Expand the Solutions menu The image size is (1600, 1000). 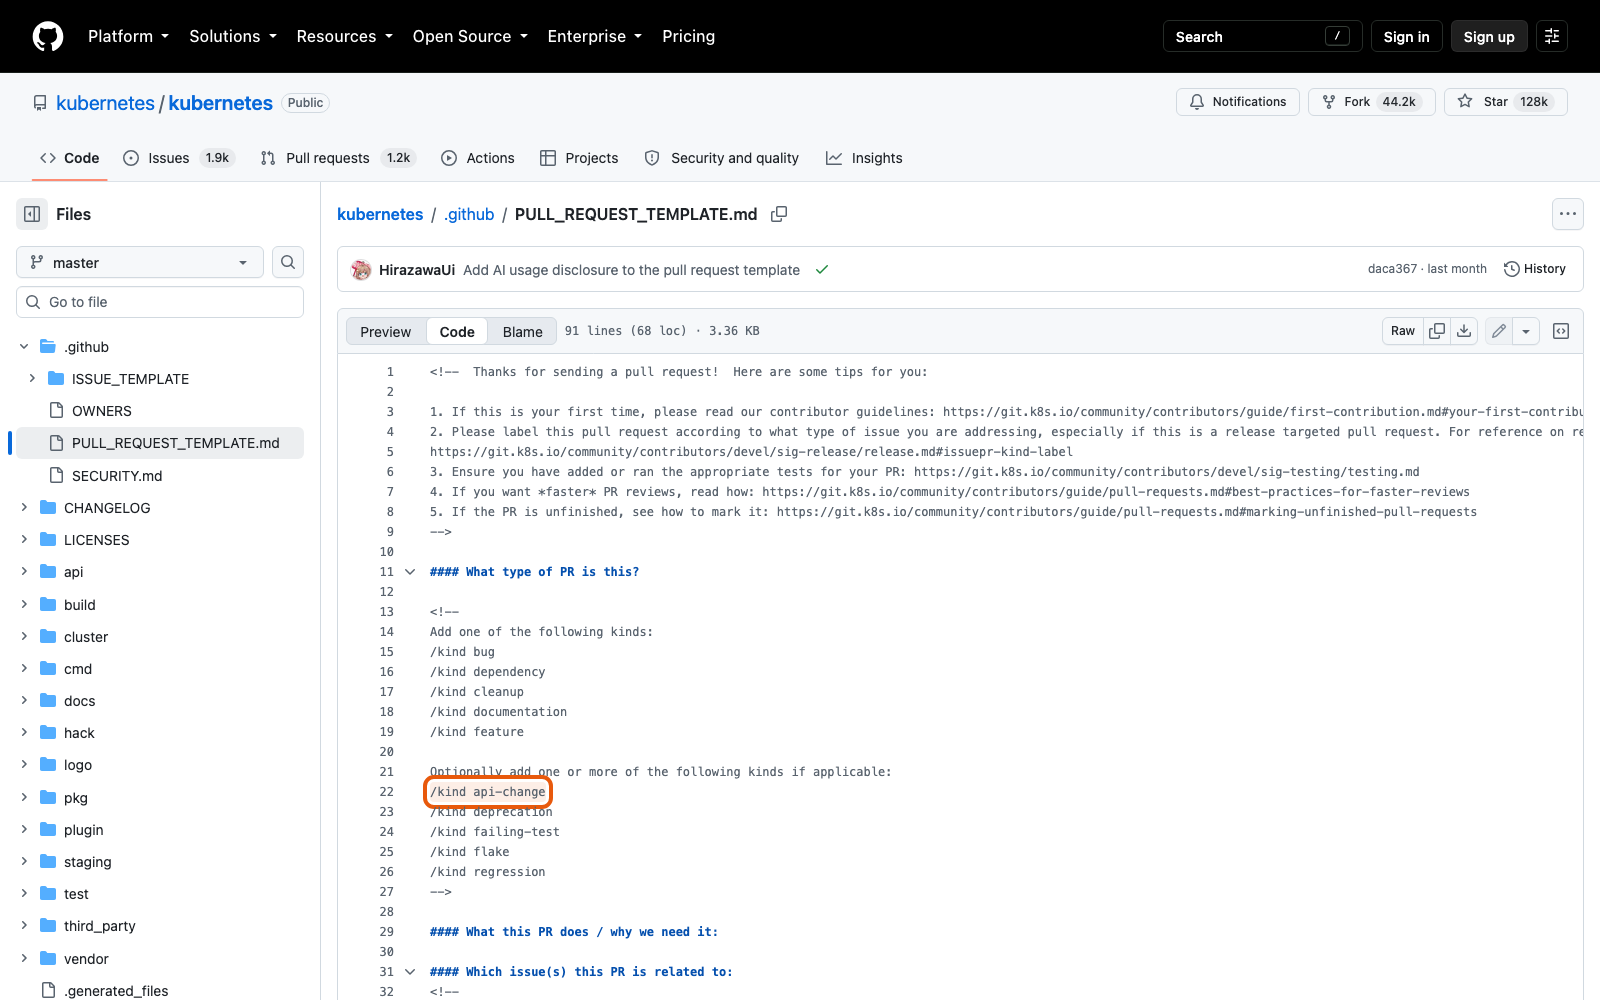(x=233, y=36)
